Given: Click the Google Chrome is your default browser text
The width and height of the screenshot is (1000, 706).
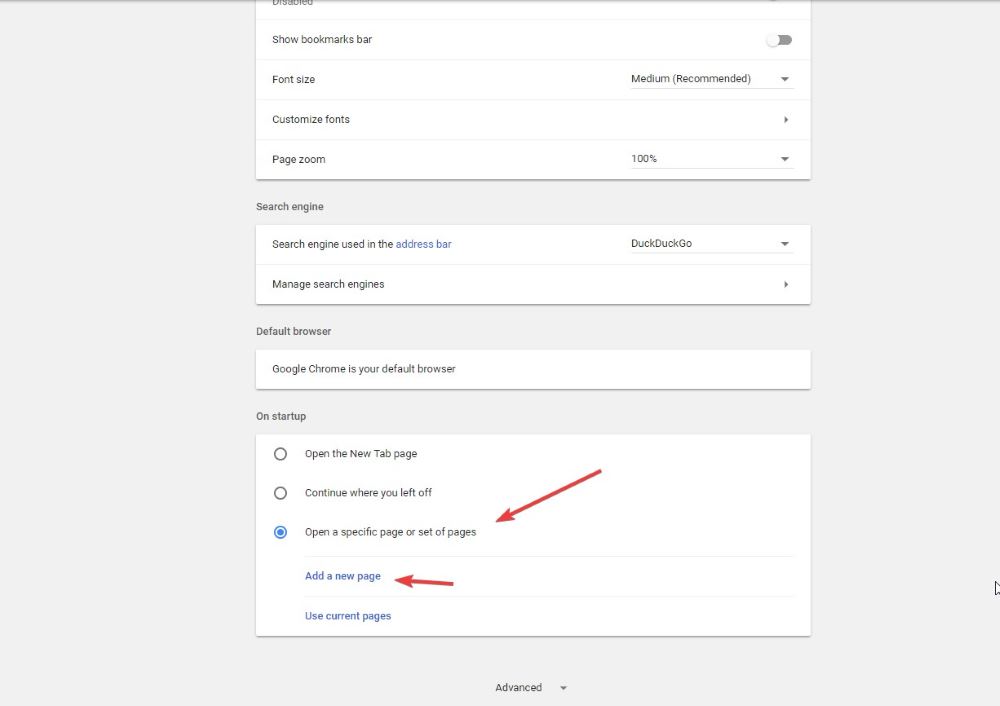Looking at the screenshot, I should [364, 369].
